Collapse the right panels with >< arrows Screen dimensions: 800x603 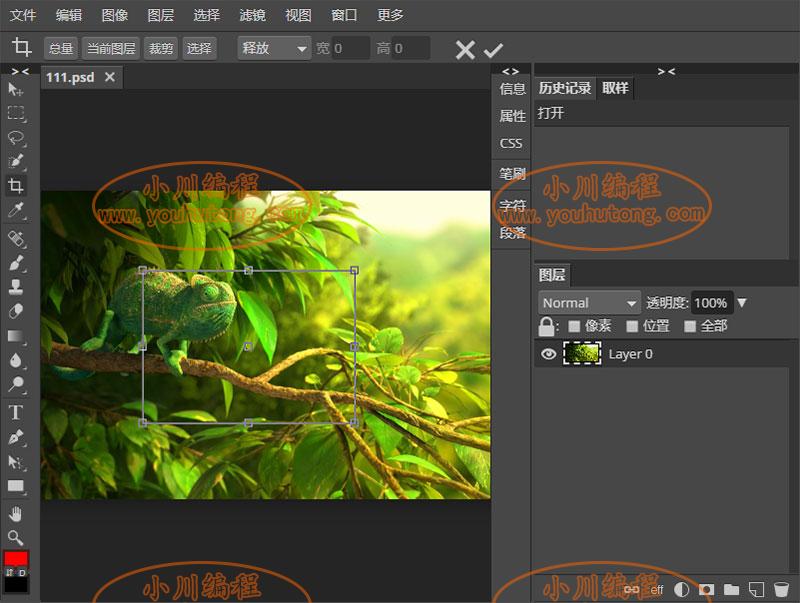click(x=666, y=71)
